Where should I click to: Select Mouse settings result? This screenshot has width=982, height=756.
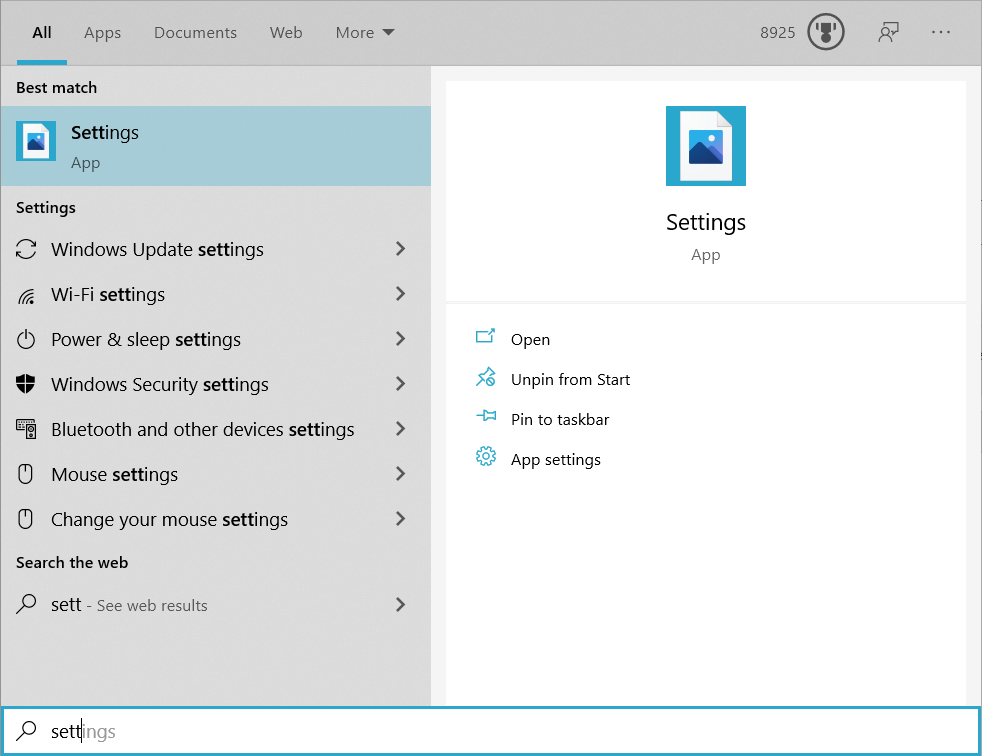point(216,475)
